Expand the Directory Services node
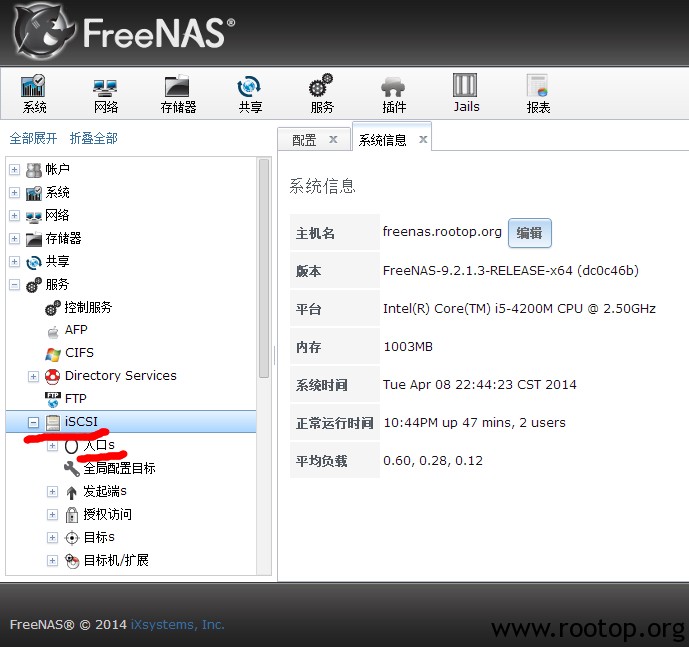The width and height of the screenshot is (689, 647). (x=33, y=377)
